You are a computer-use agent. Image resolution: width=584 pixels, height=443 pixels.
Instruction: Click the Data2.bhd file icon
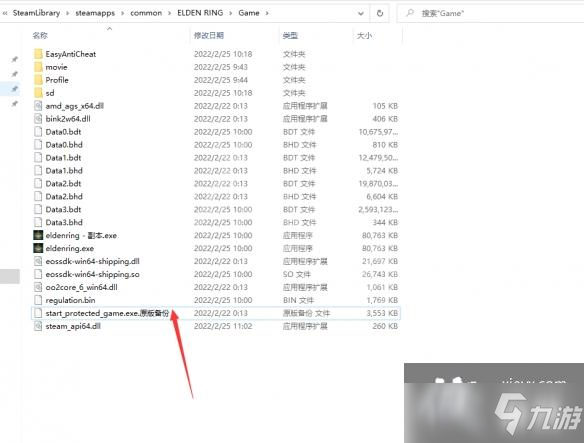pos(38,196)
